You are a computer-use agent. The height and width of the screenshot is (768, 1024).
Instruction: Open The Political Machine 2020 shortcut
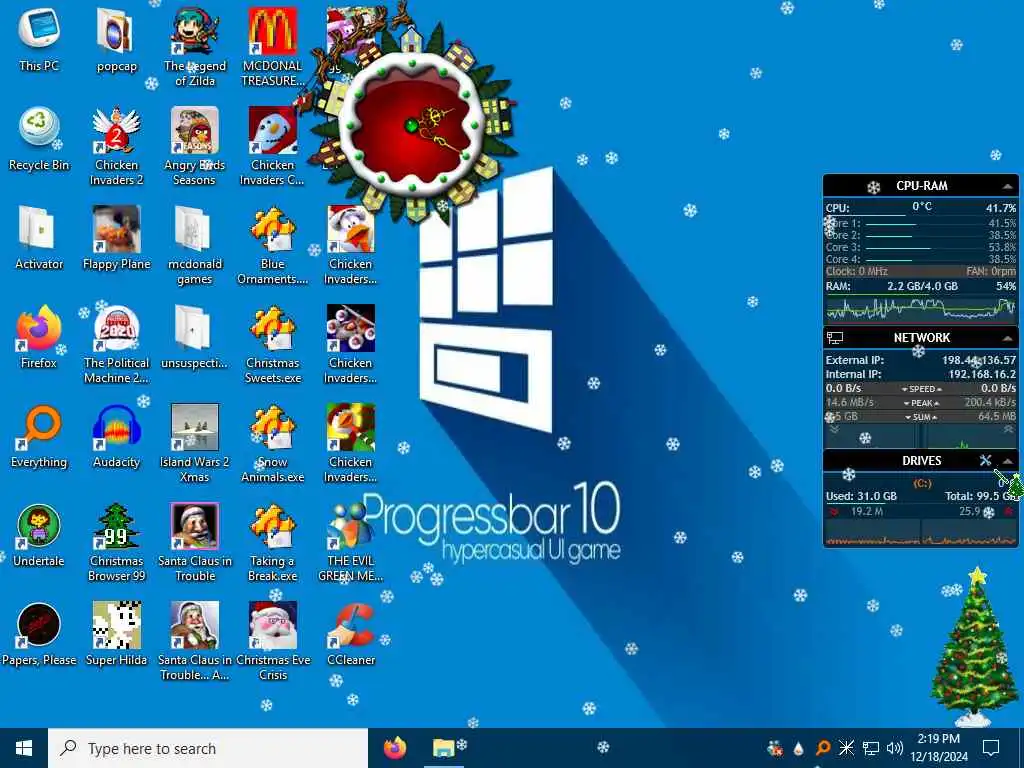117,344
